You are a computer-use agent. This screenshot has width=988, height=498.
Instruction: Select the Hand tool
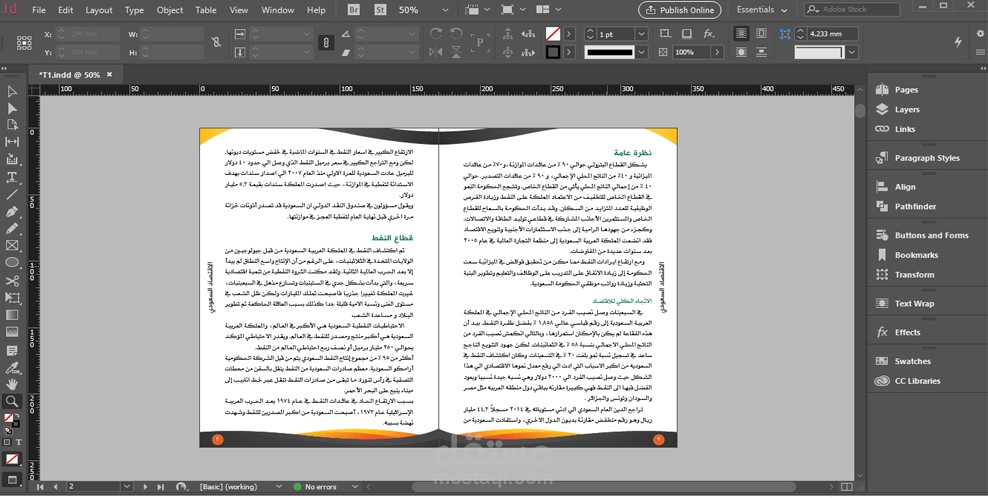point(11,384)
